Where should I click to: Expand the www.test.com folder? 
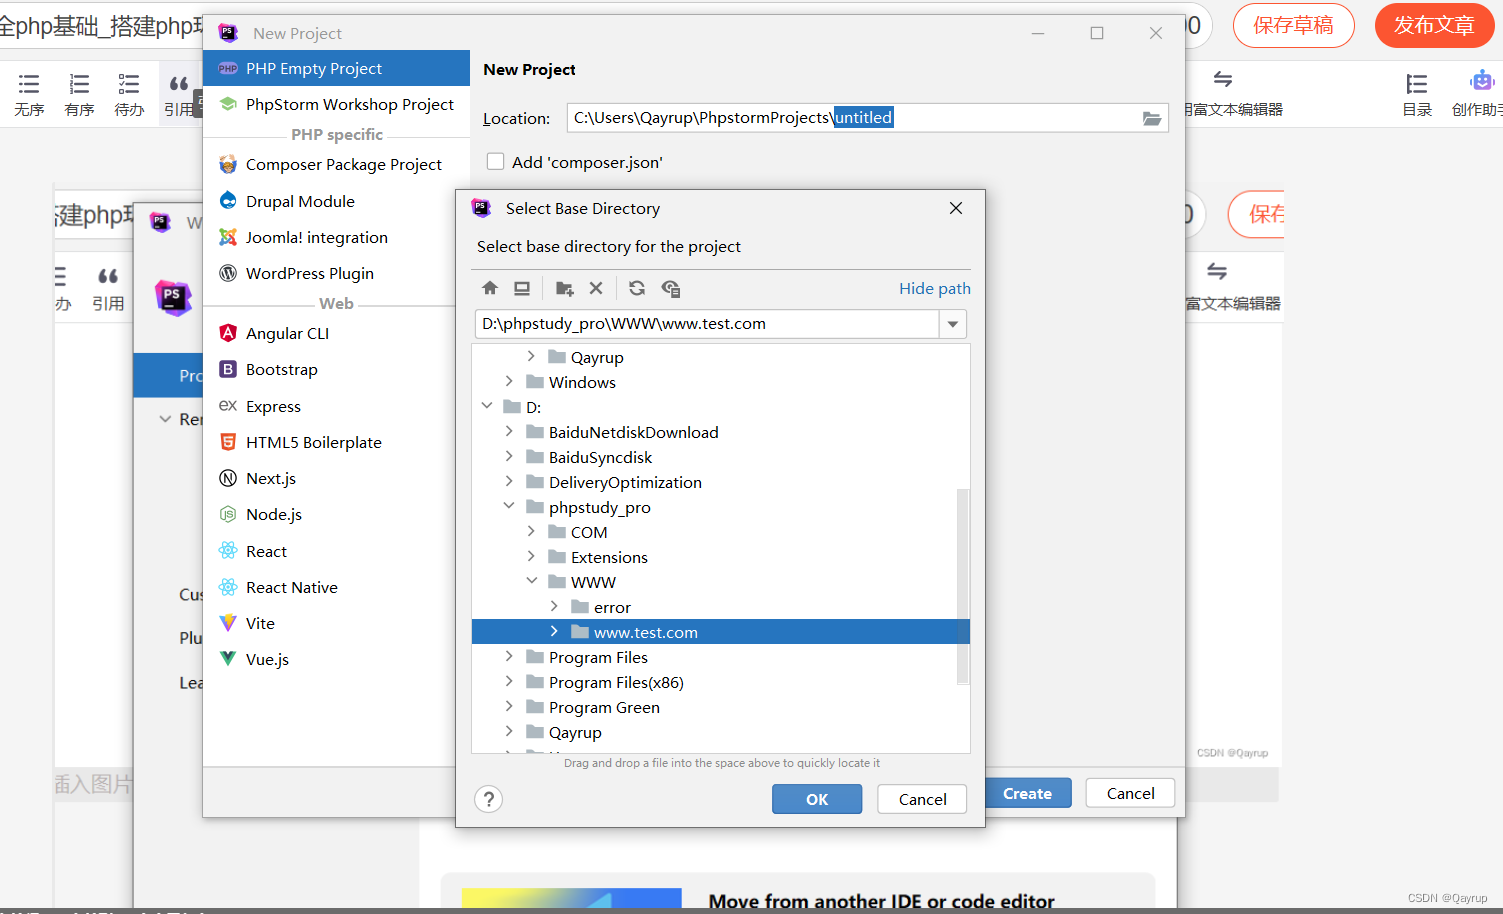(x=554, y=631)
